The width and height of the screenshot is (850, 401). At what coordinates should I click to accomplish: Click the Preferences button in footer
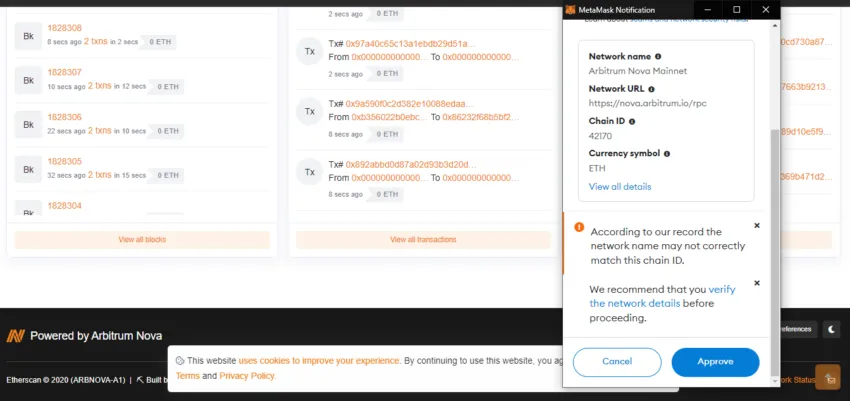click(x=799, y=329)
